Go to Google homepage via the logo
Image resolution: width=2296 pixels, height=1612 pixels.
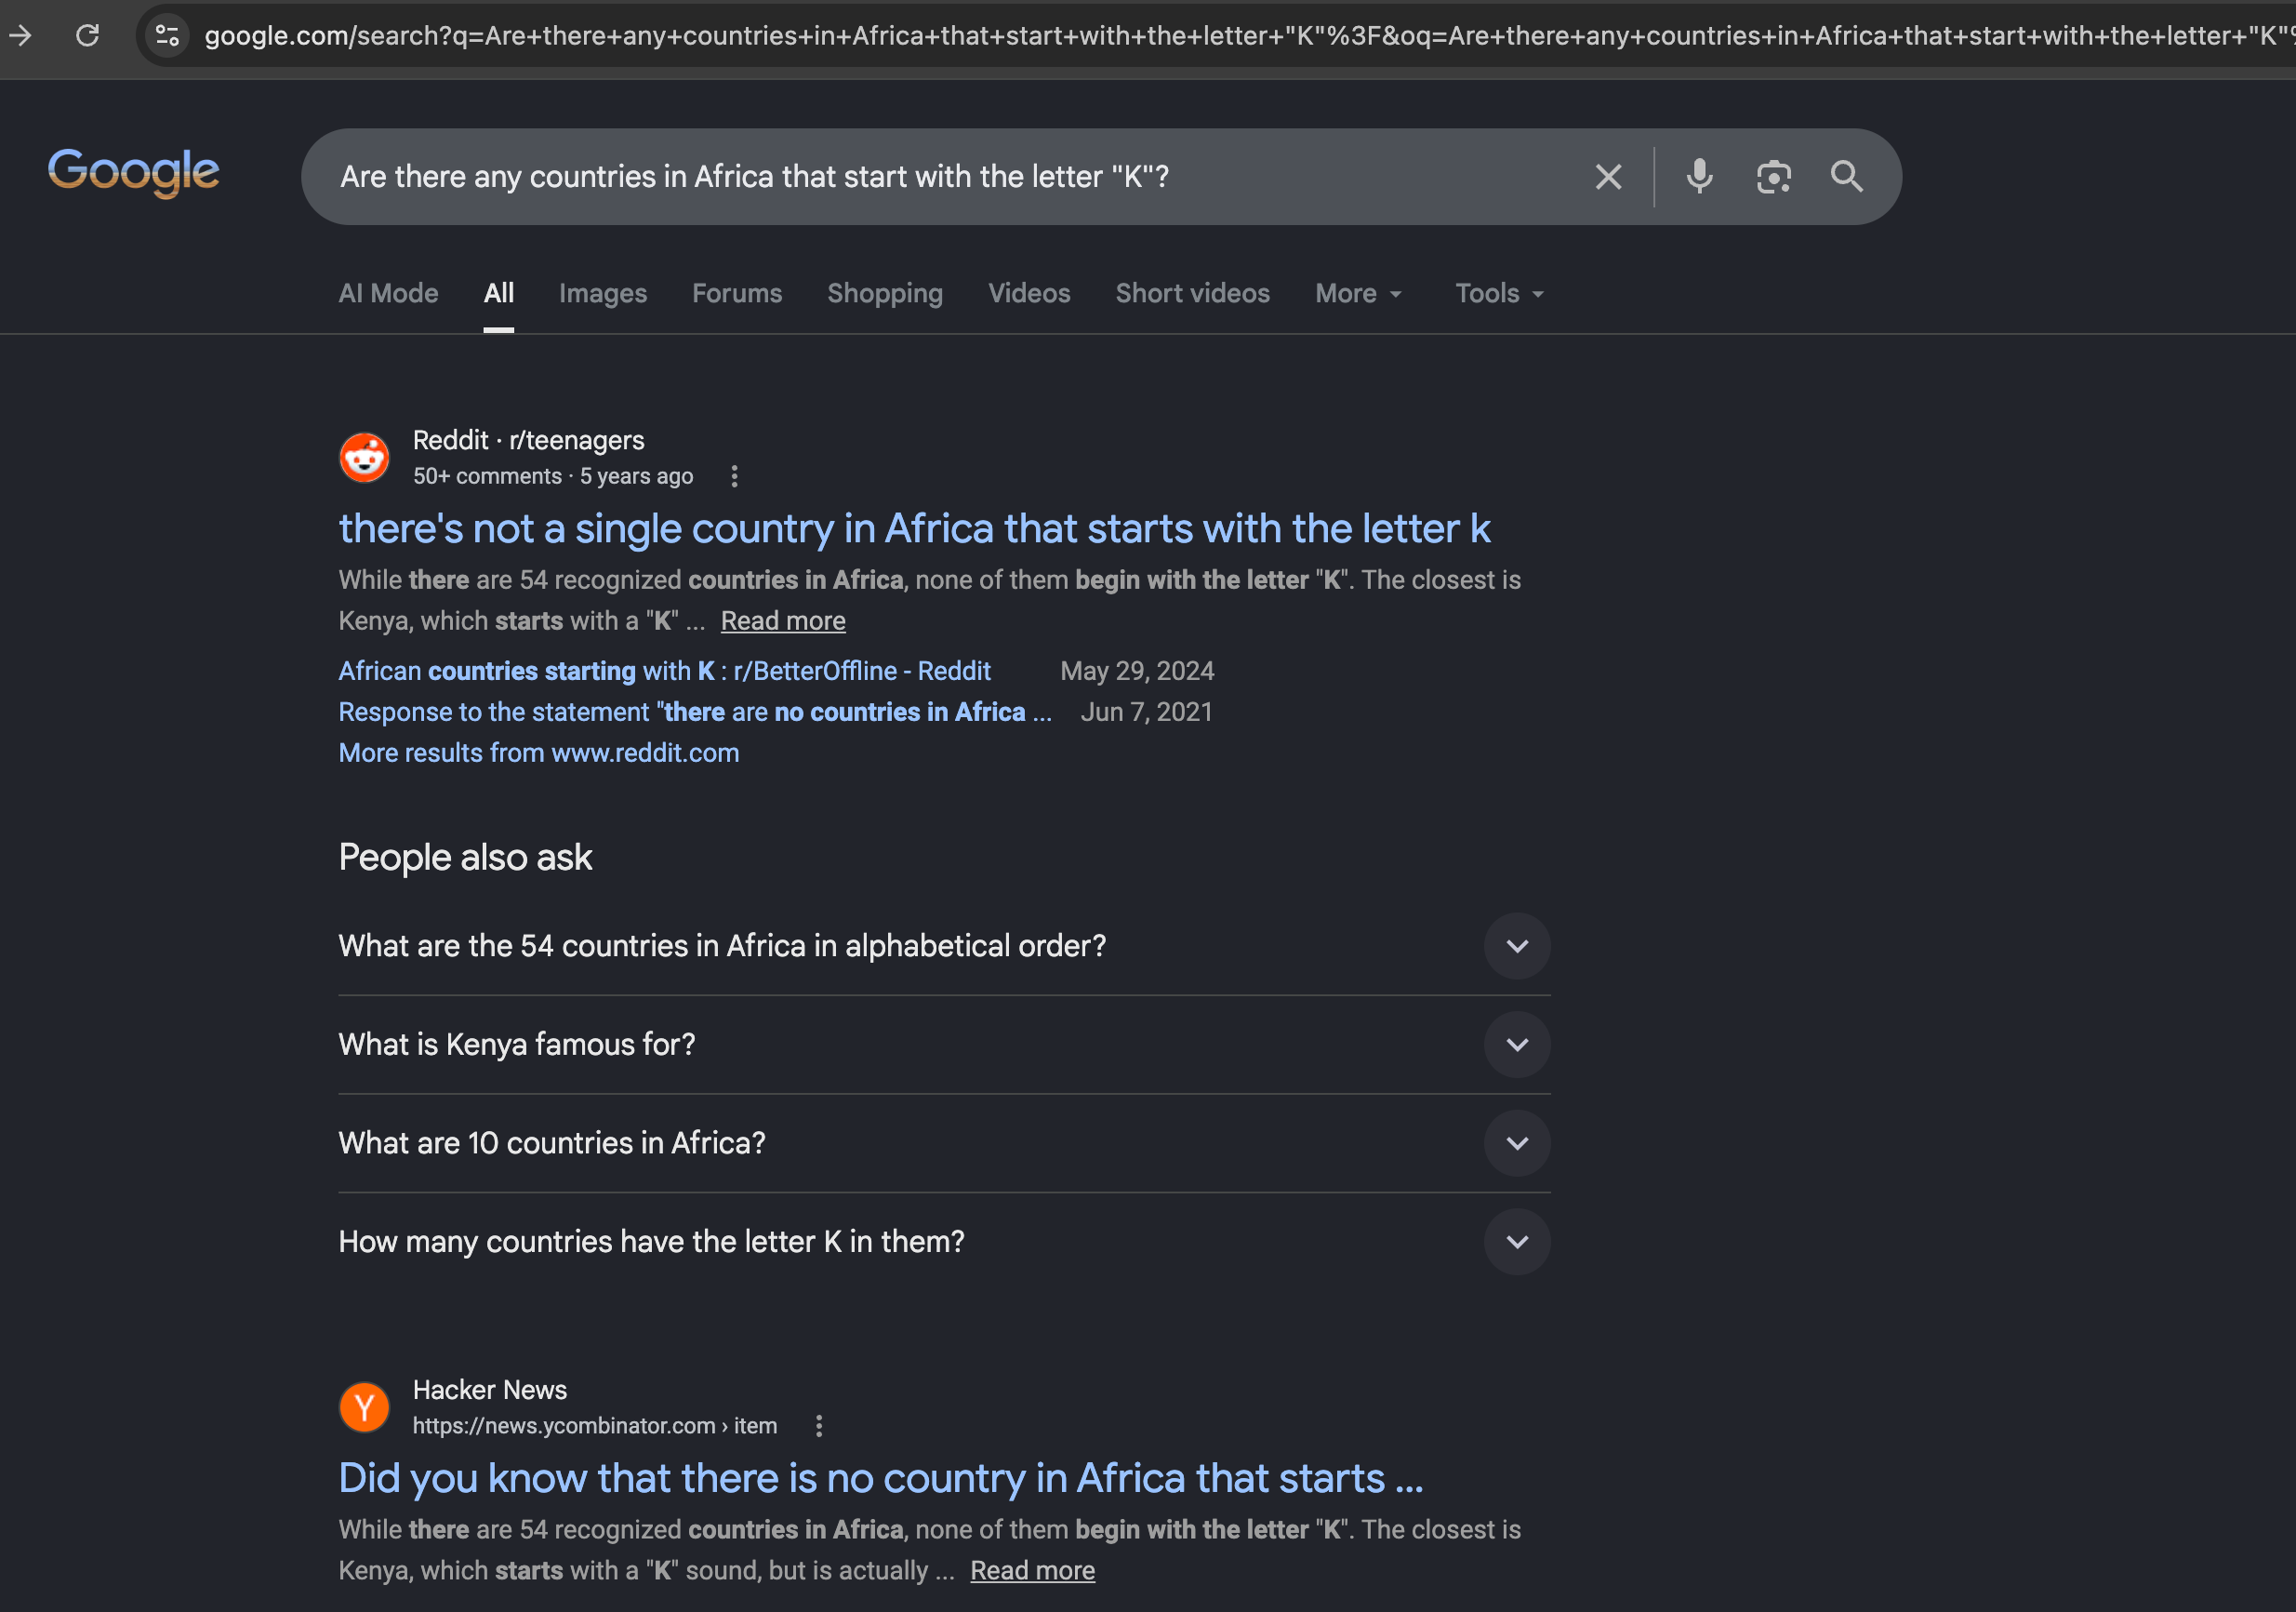[134, 172]
